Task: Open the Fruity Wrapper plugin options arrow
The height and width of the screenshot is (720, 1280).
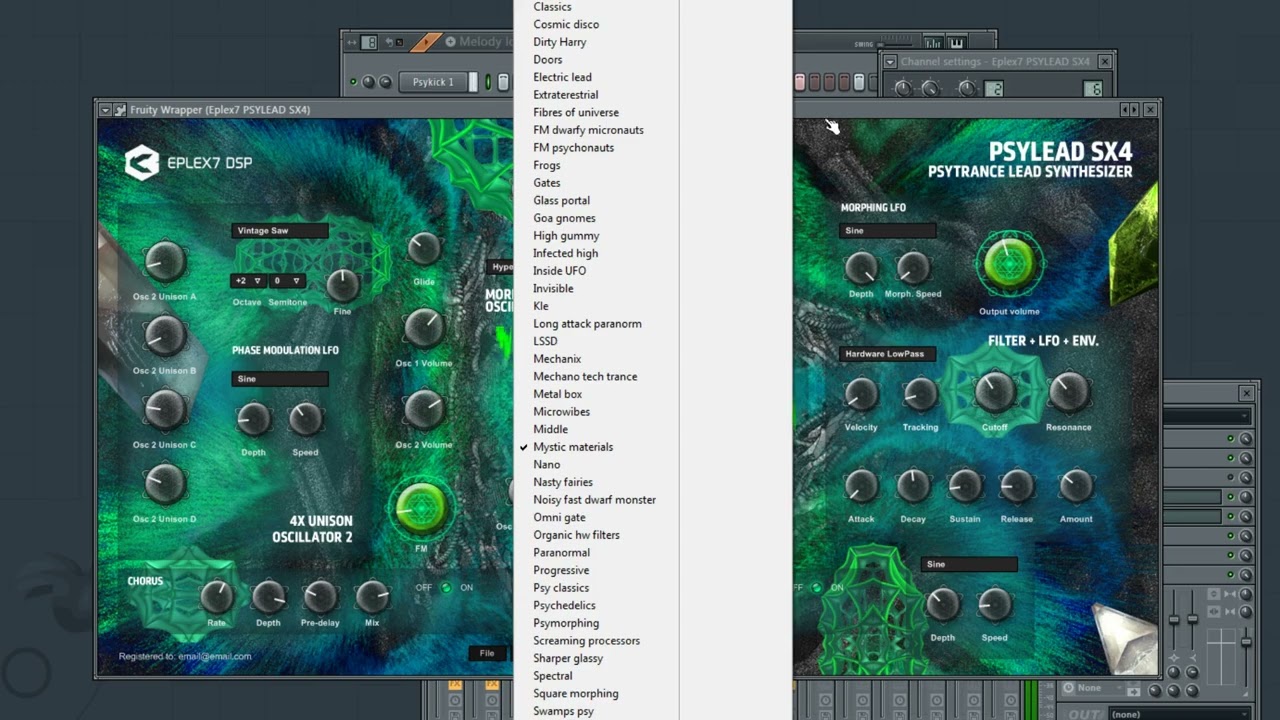Action: (x=105, y=110)
